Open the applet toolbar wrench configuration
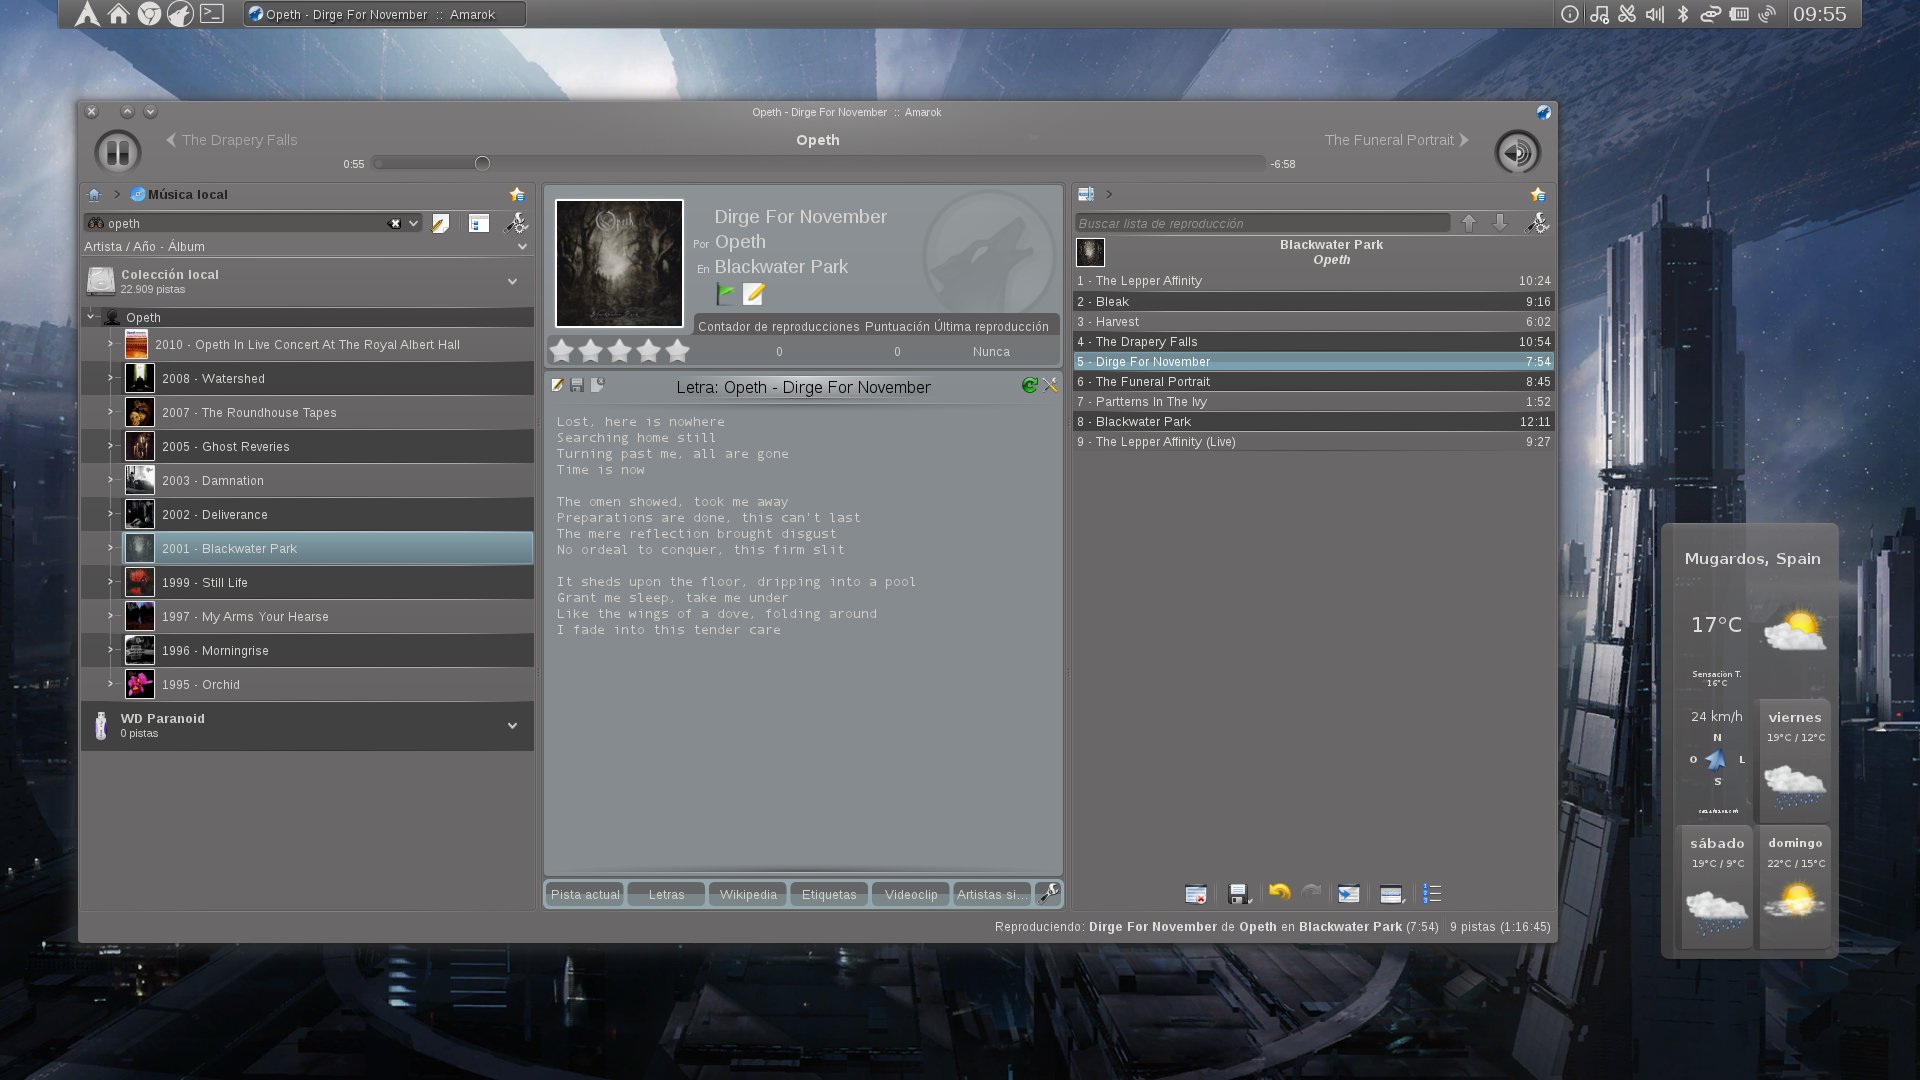This screenshot has height=1080, width=1920. pyautogui.click(x=1048, y=893)
